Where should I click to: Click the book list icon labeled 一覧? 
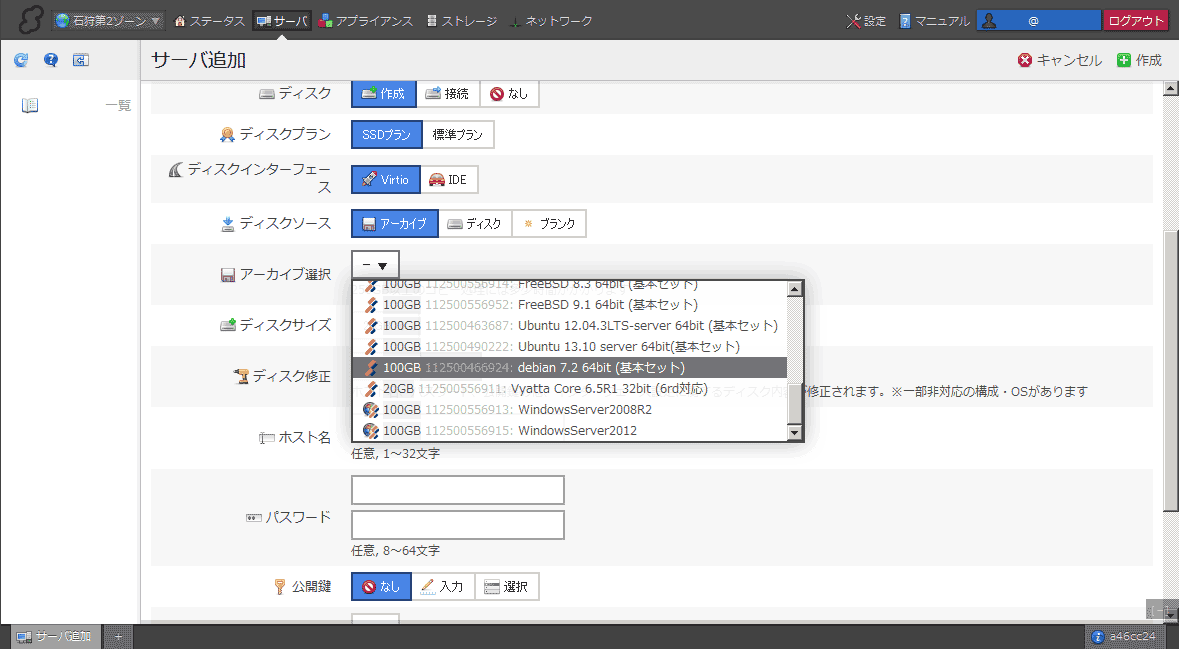(x=30, y=105)
